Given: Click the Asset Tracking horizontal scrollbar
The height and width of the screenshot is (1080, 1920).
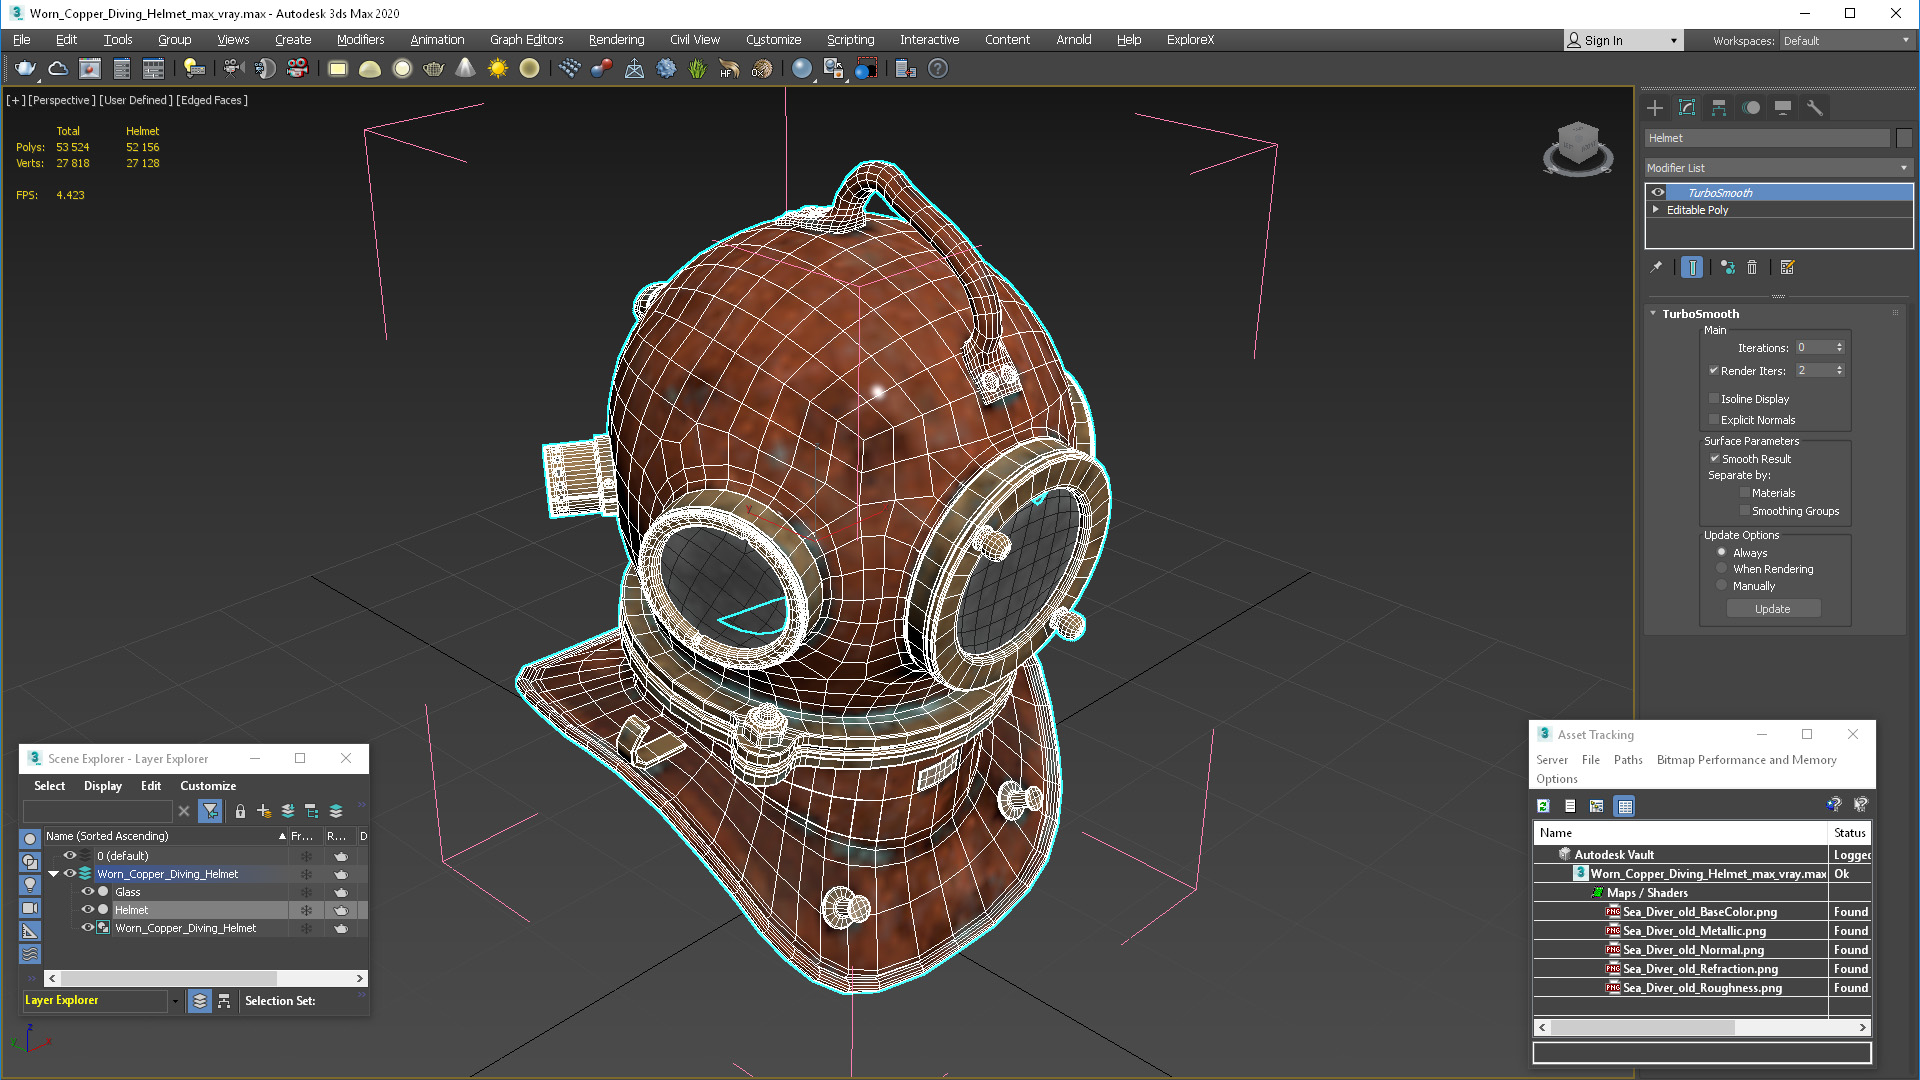Looking at the screenshot, I should [x=1702, y=1028].
